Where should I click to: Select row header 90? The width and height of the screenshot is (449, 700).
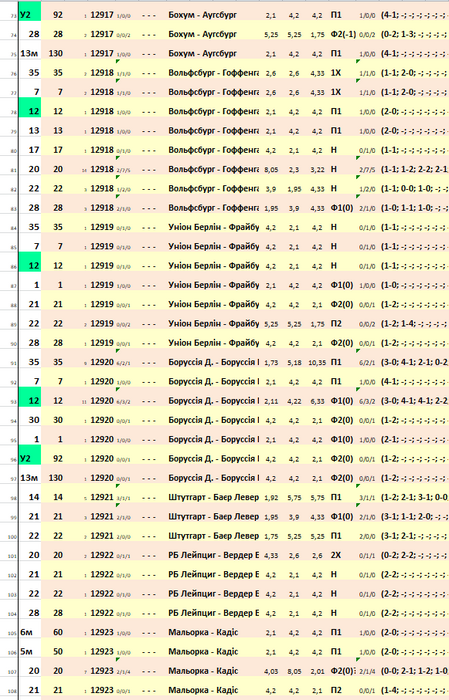click(x=12, y=343)
